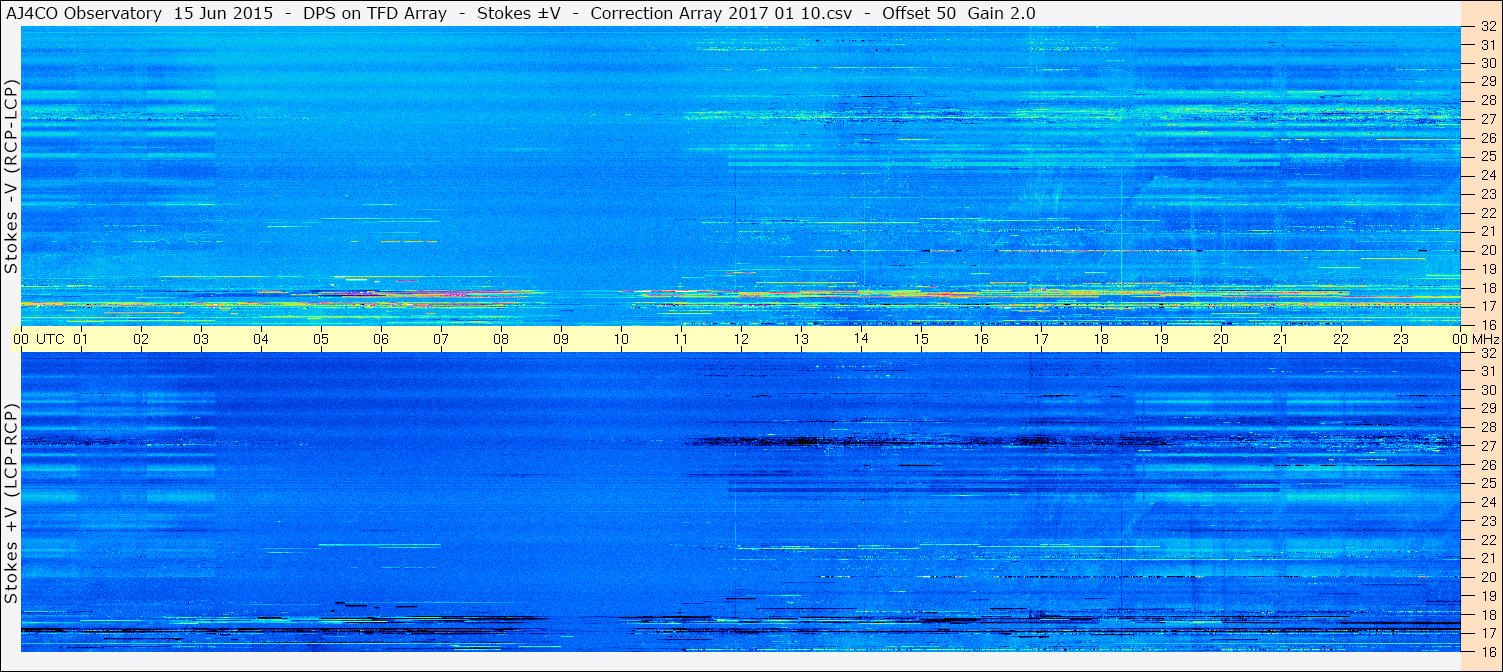Click the 17 hour time marker
Viewport: 1503px width, 672px height.
pos(1041,339)
